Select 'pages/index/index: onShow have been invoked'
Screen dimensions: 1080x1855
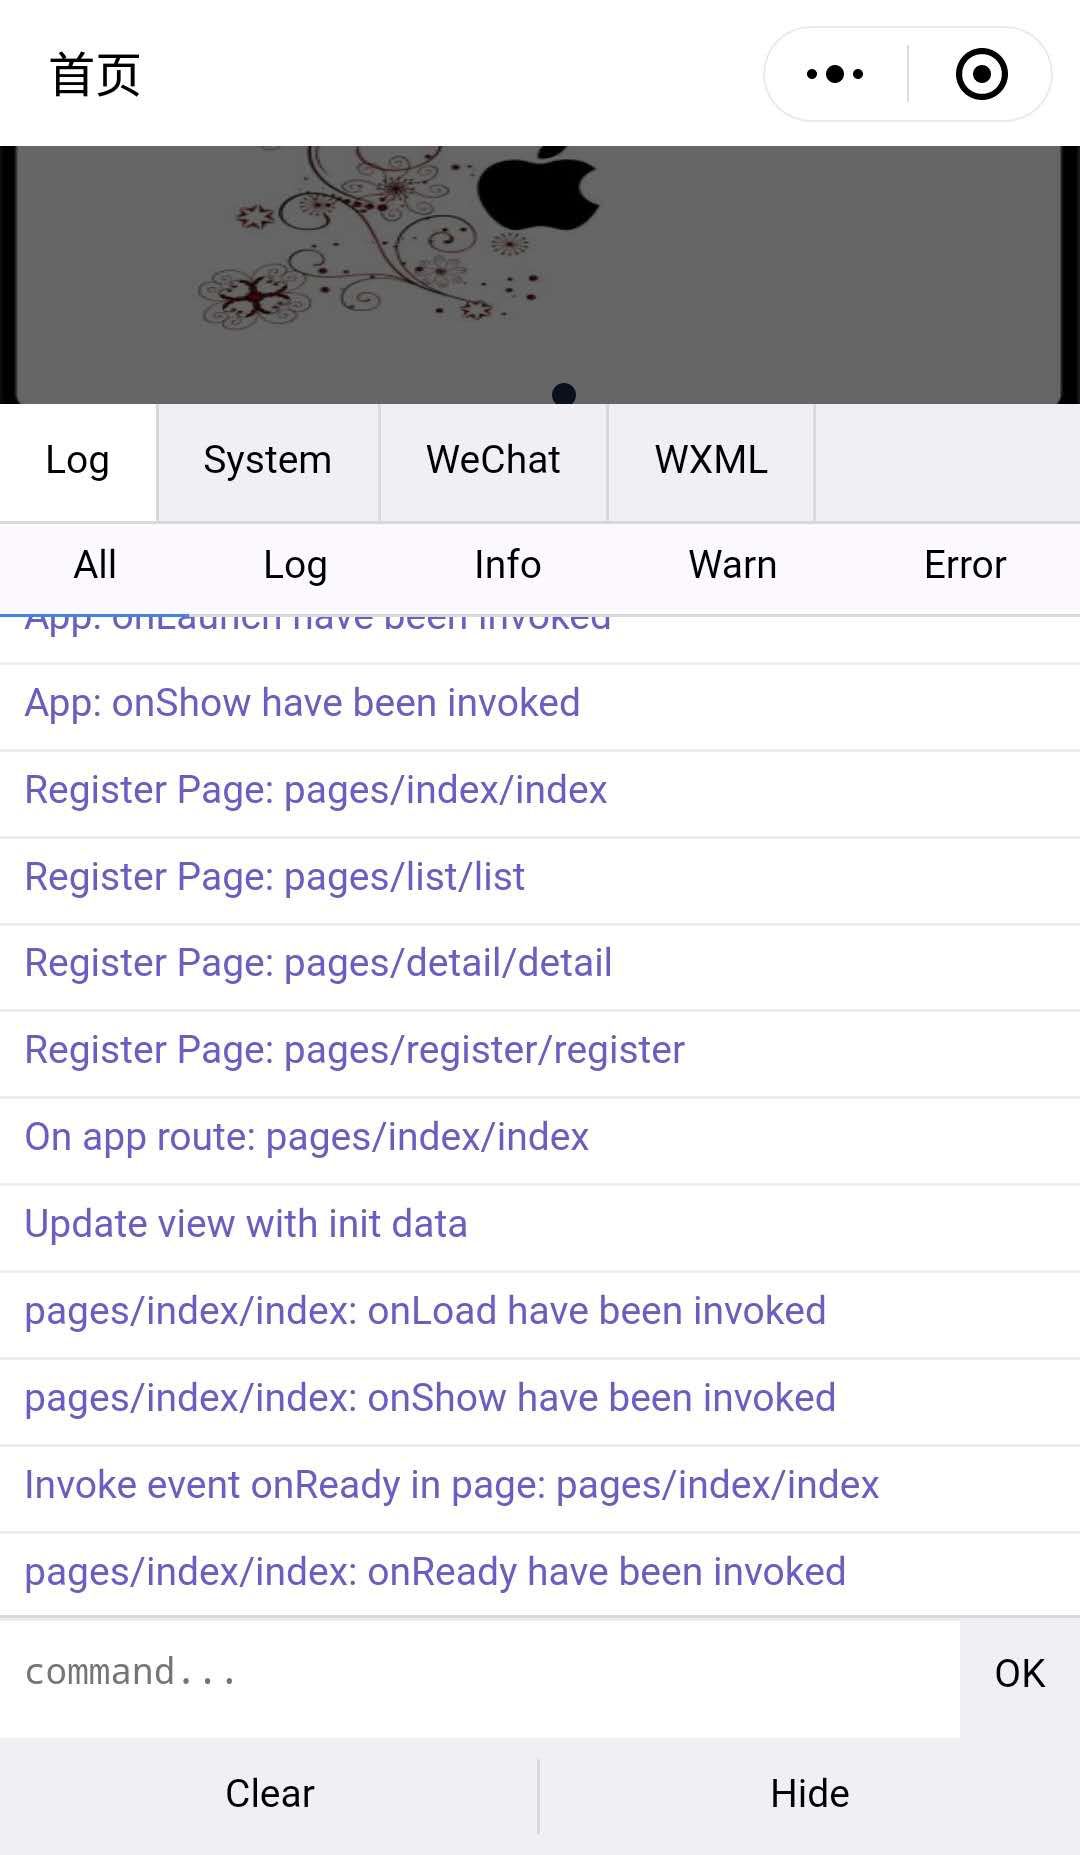(x=540, y=1400)
